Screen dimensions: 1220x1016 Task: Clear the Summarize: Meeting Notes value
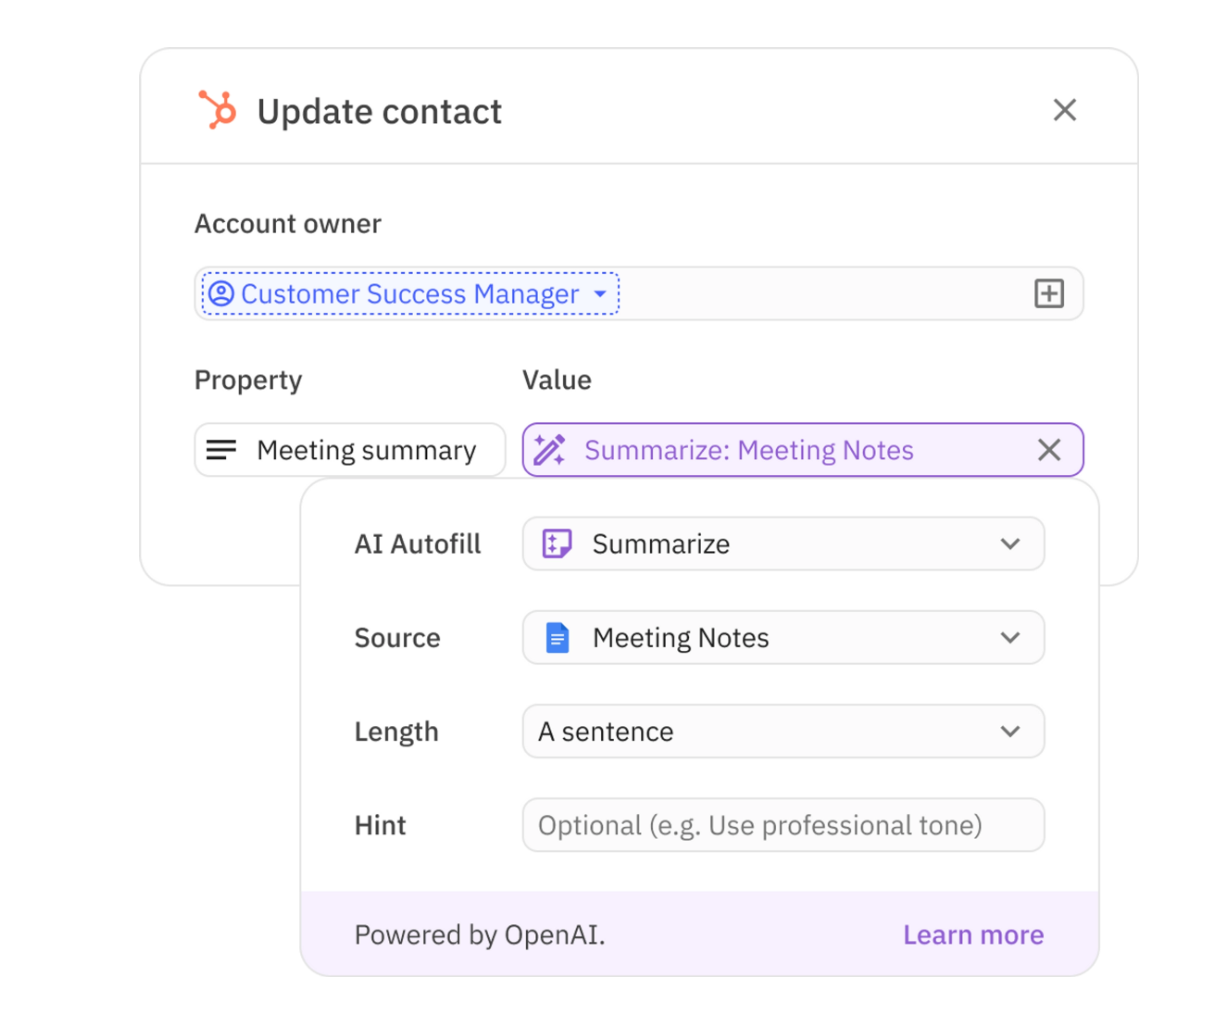1048,450
